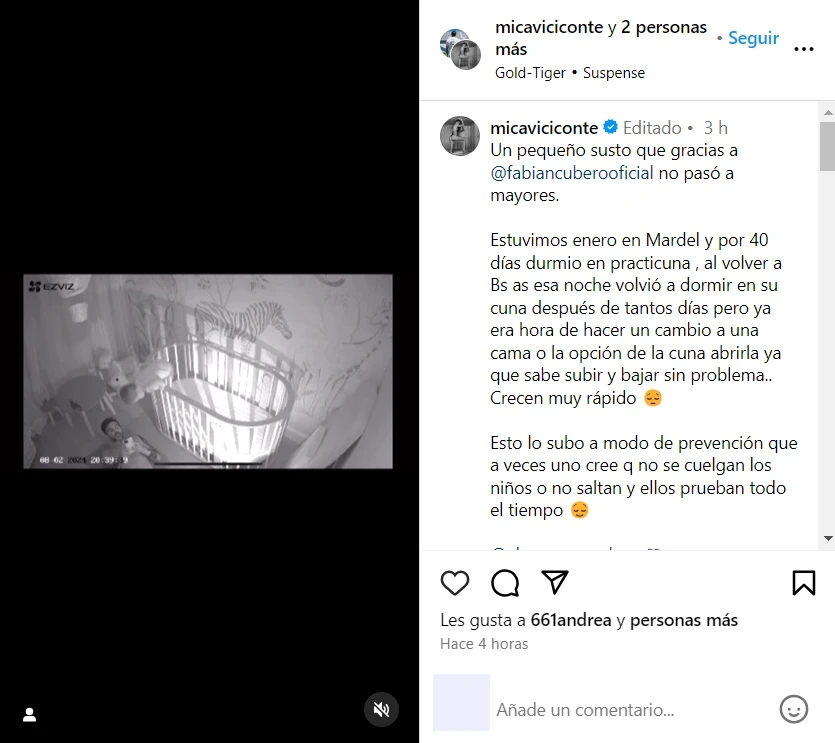
Task: Unmute the video with the speaker icon
Action: tap(381, 709)
